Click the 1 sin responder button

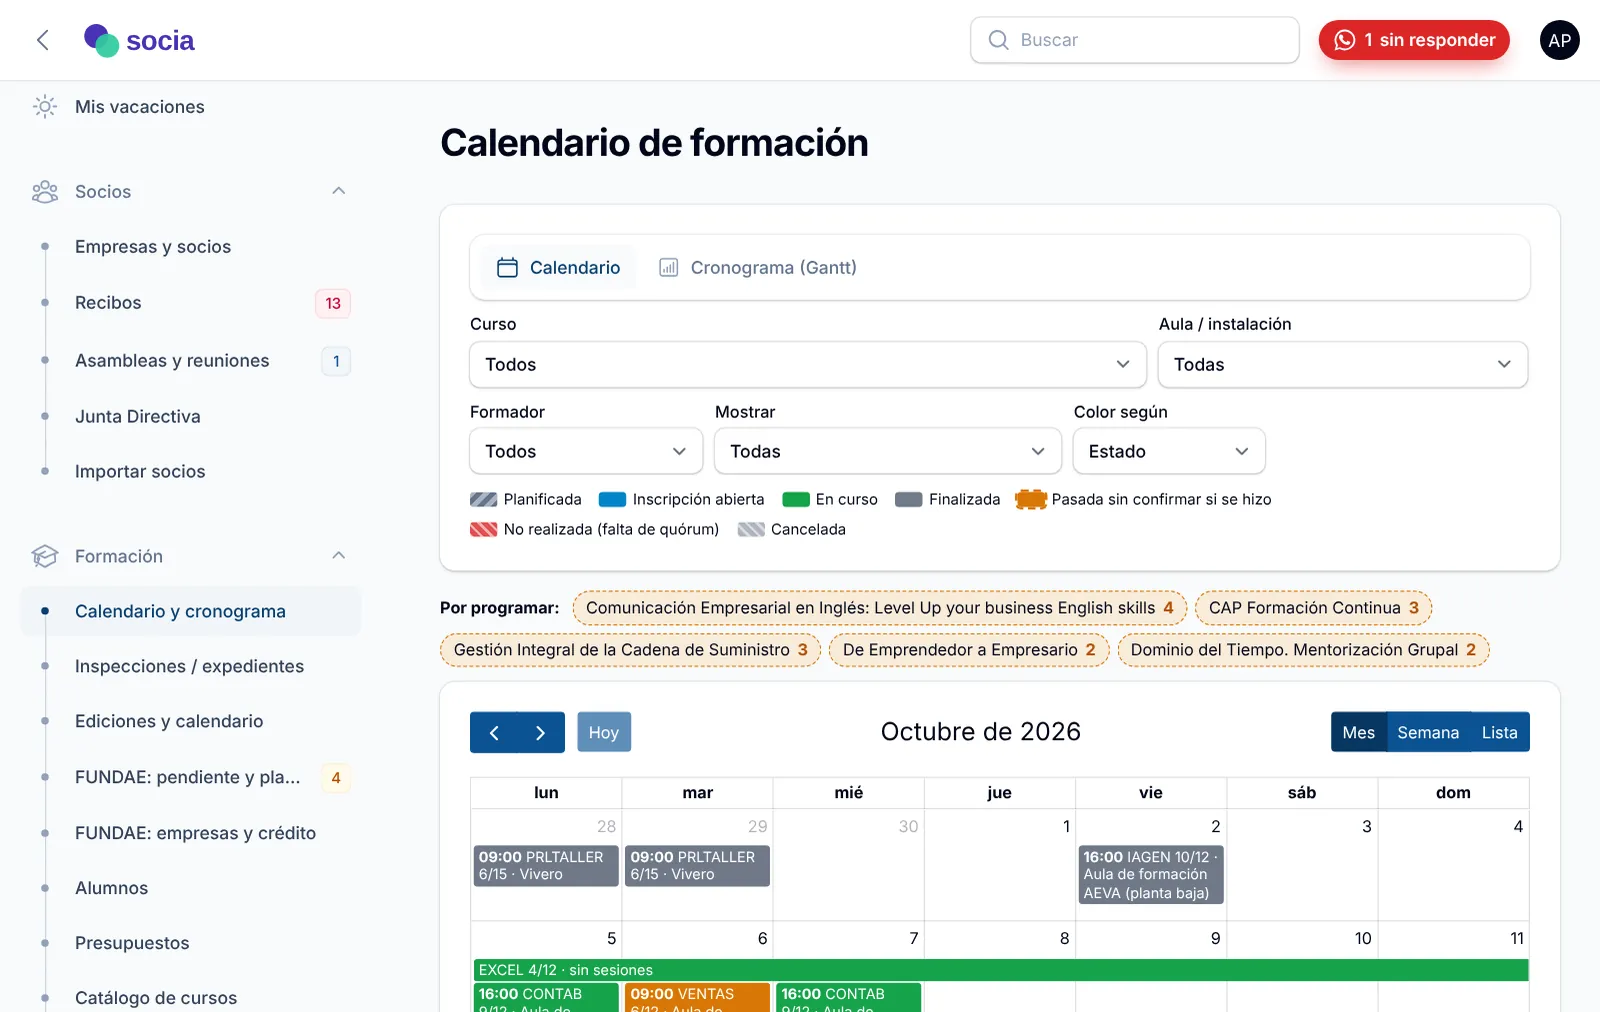coord(1414,40)
